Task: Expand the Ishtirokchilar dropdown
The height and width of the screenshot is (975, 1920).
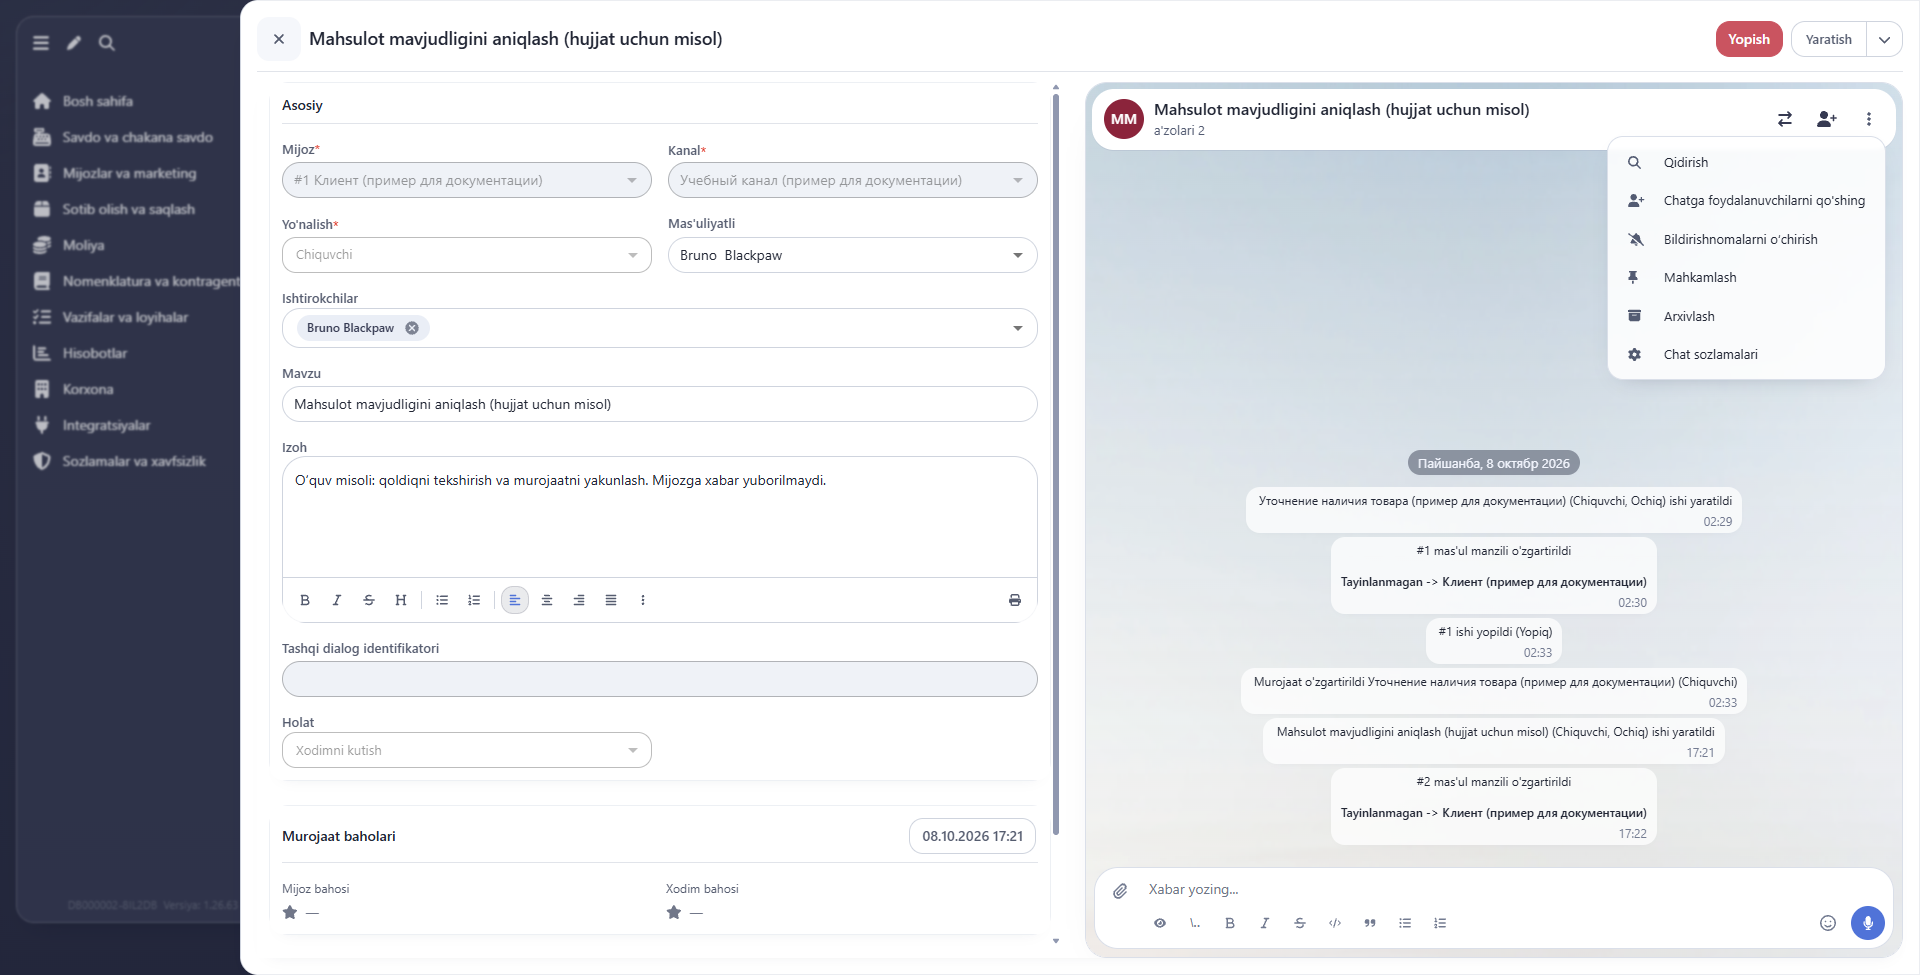Action: (1018, 328)
